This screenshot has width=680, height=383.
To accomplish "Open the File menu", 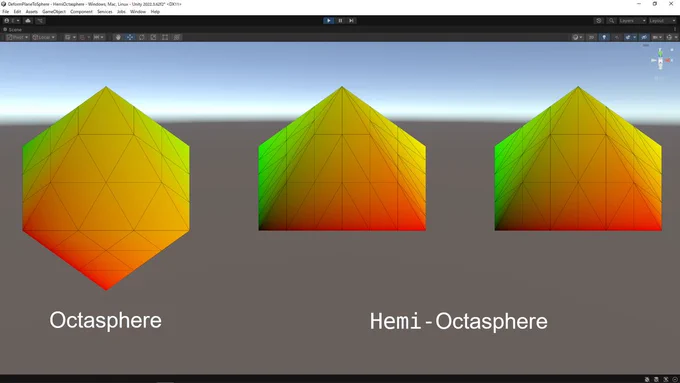I will 6,12.
